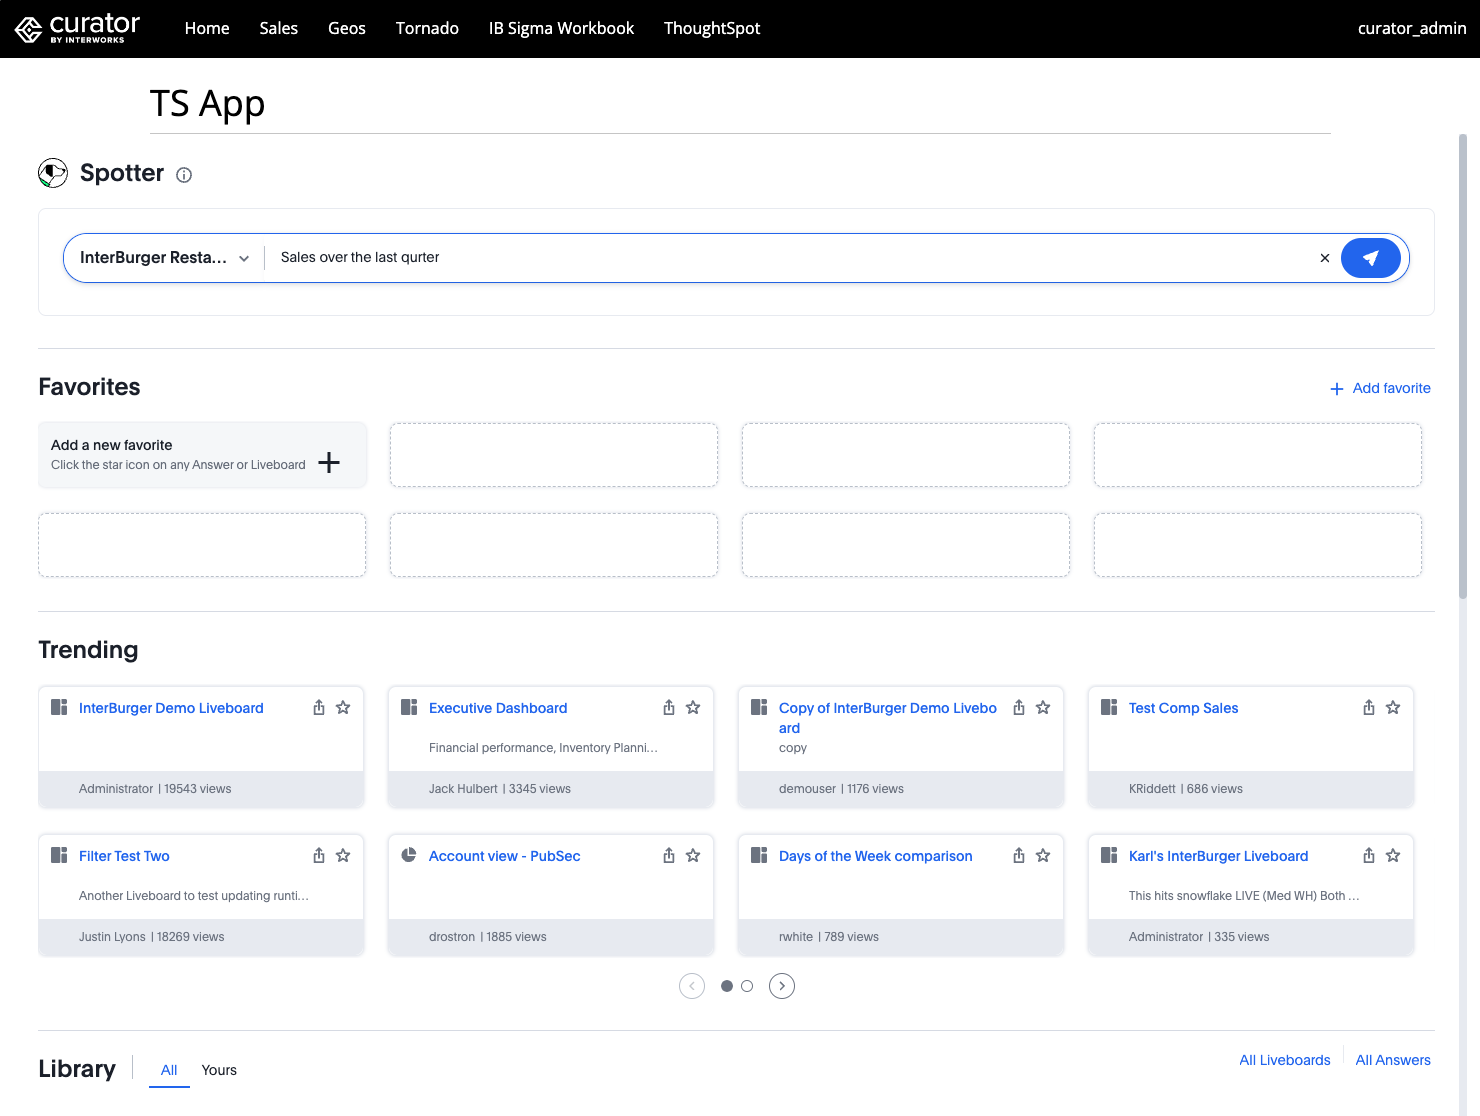Open the ThoughtSpot nav menu item

point(712,28)
